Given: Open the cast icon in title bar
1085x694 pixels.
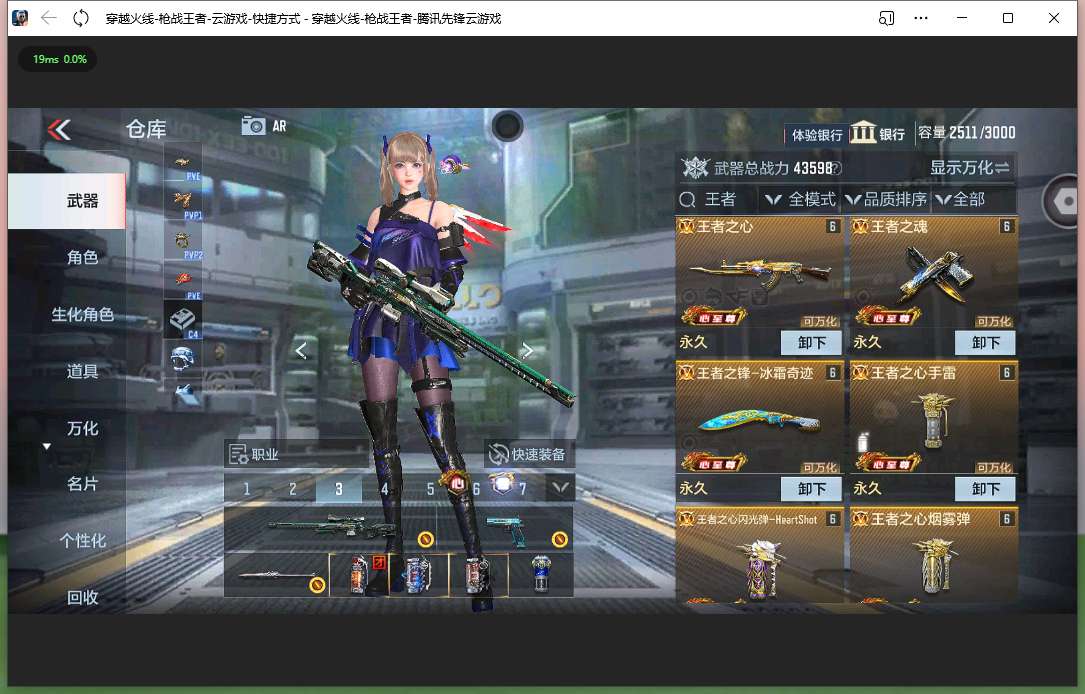Looking at the screenshot, I should click(886, 18).
